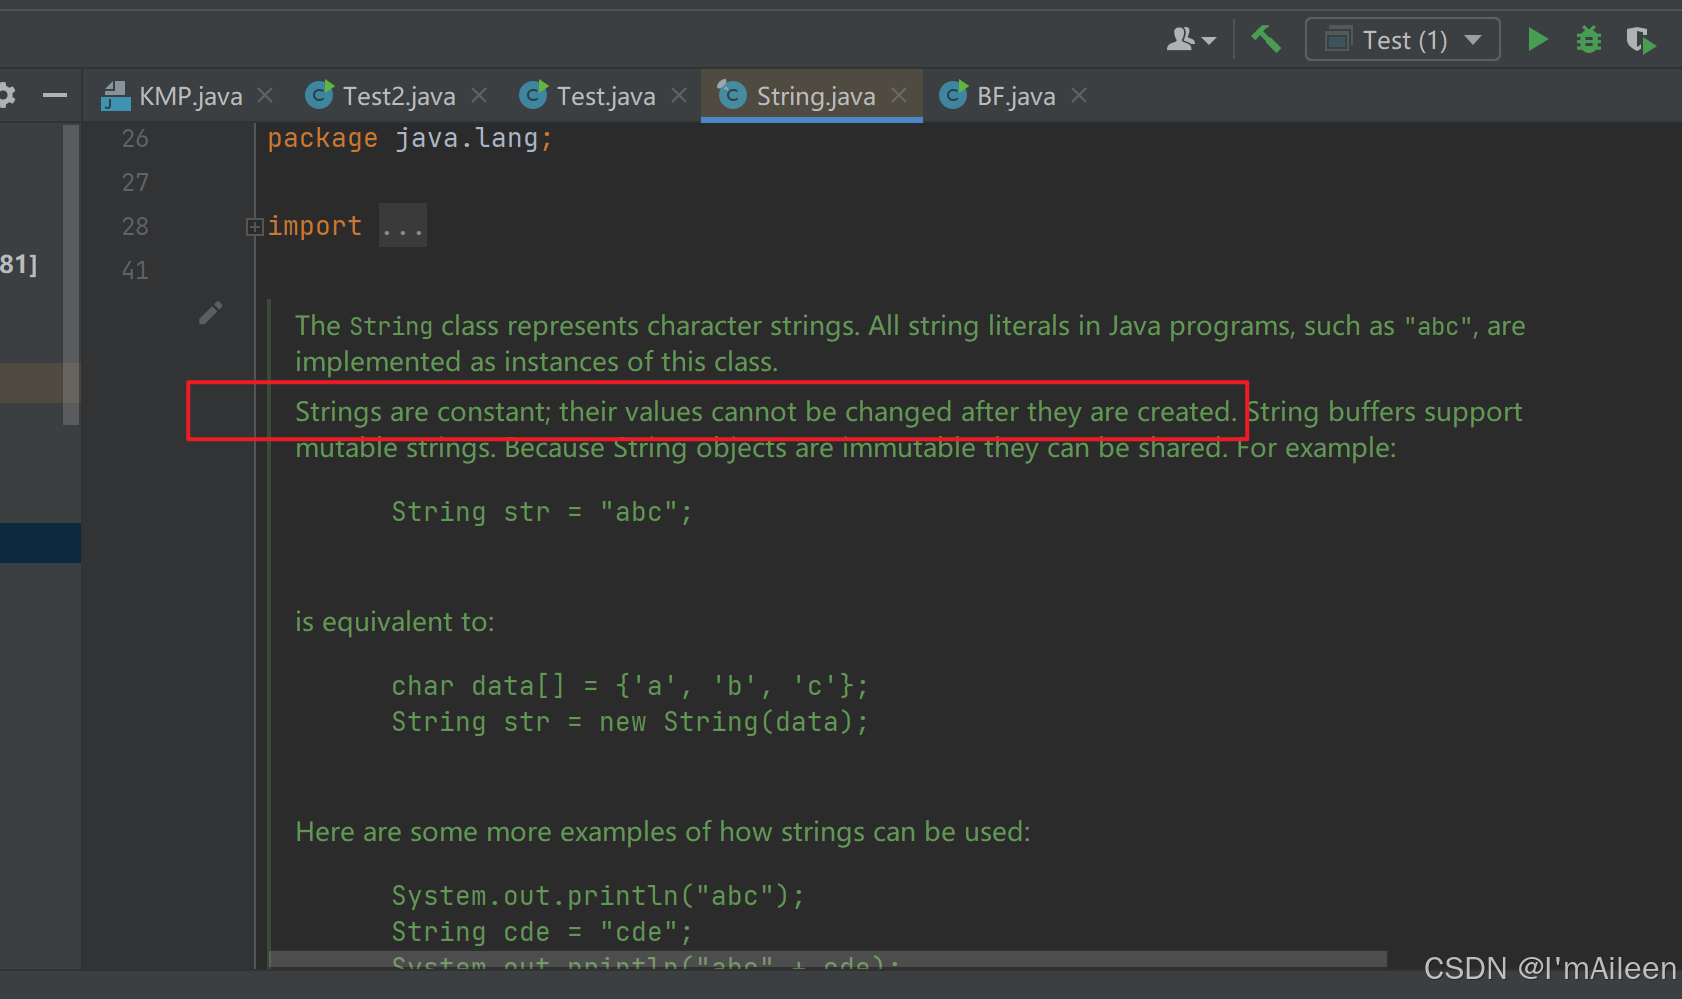Image resolution: width=1682 pixels, height=999 pixels.
Task: Expand the folded import block
Action: pyautogui.click(x=255, y=227)
